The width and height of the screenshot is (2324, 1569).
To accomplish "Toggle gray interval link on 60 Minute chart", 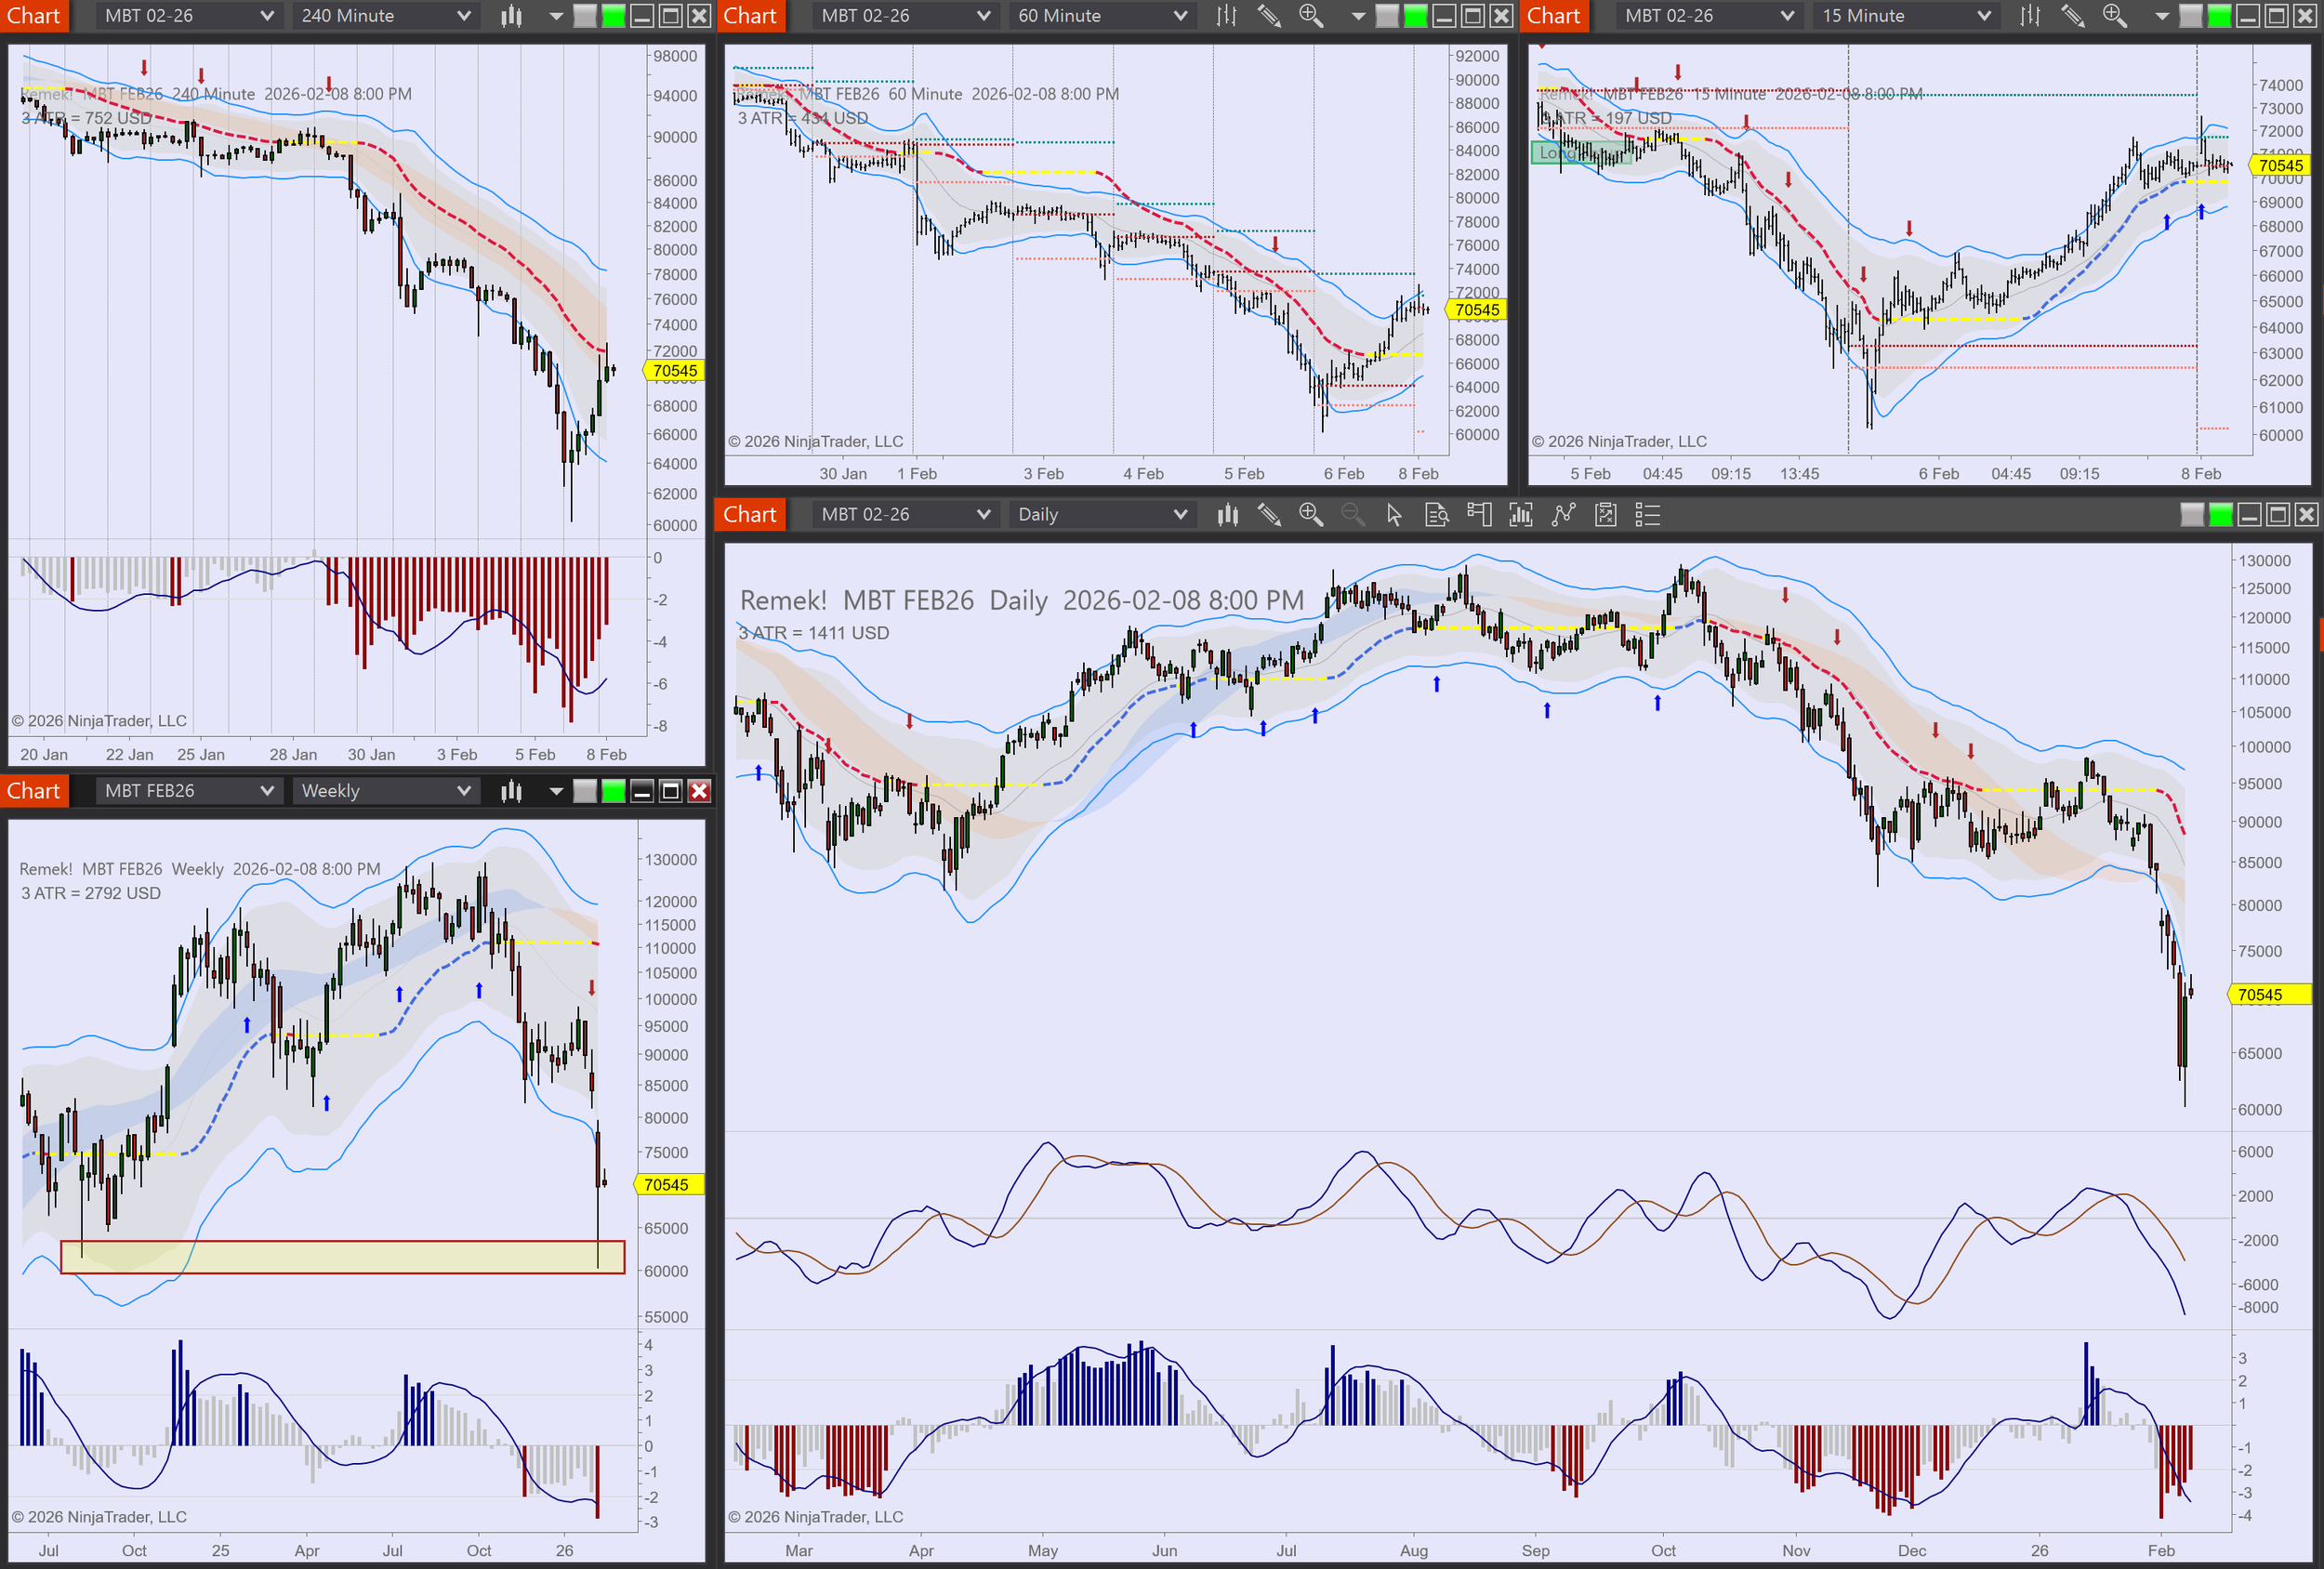I will [1387, 16].
